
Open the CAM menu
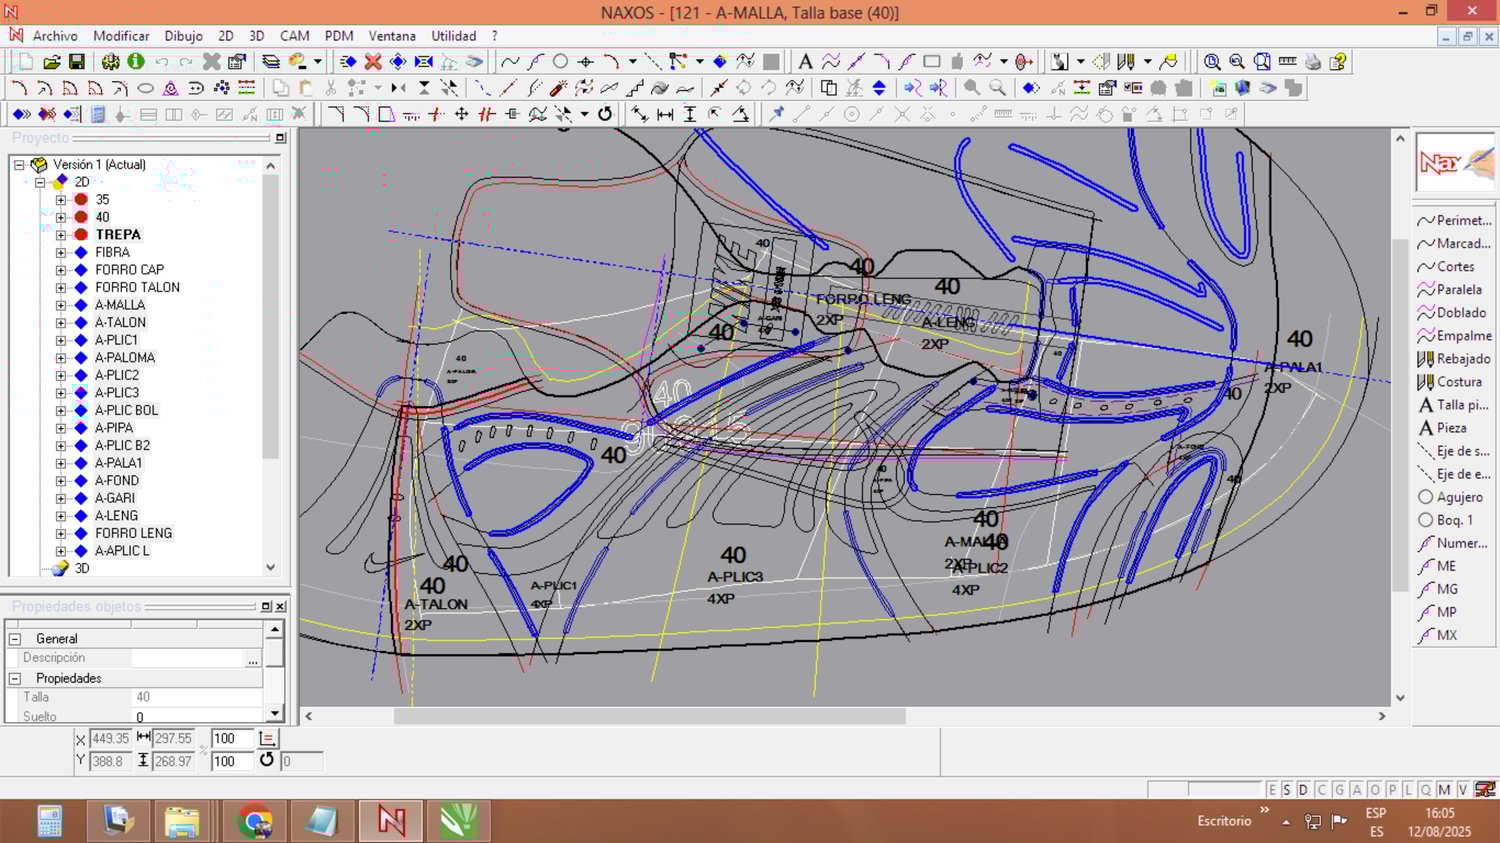pos(294,36)
